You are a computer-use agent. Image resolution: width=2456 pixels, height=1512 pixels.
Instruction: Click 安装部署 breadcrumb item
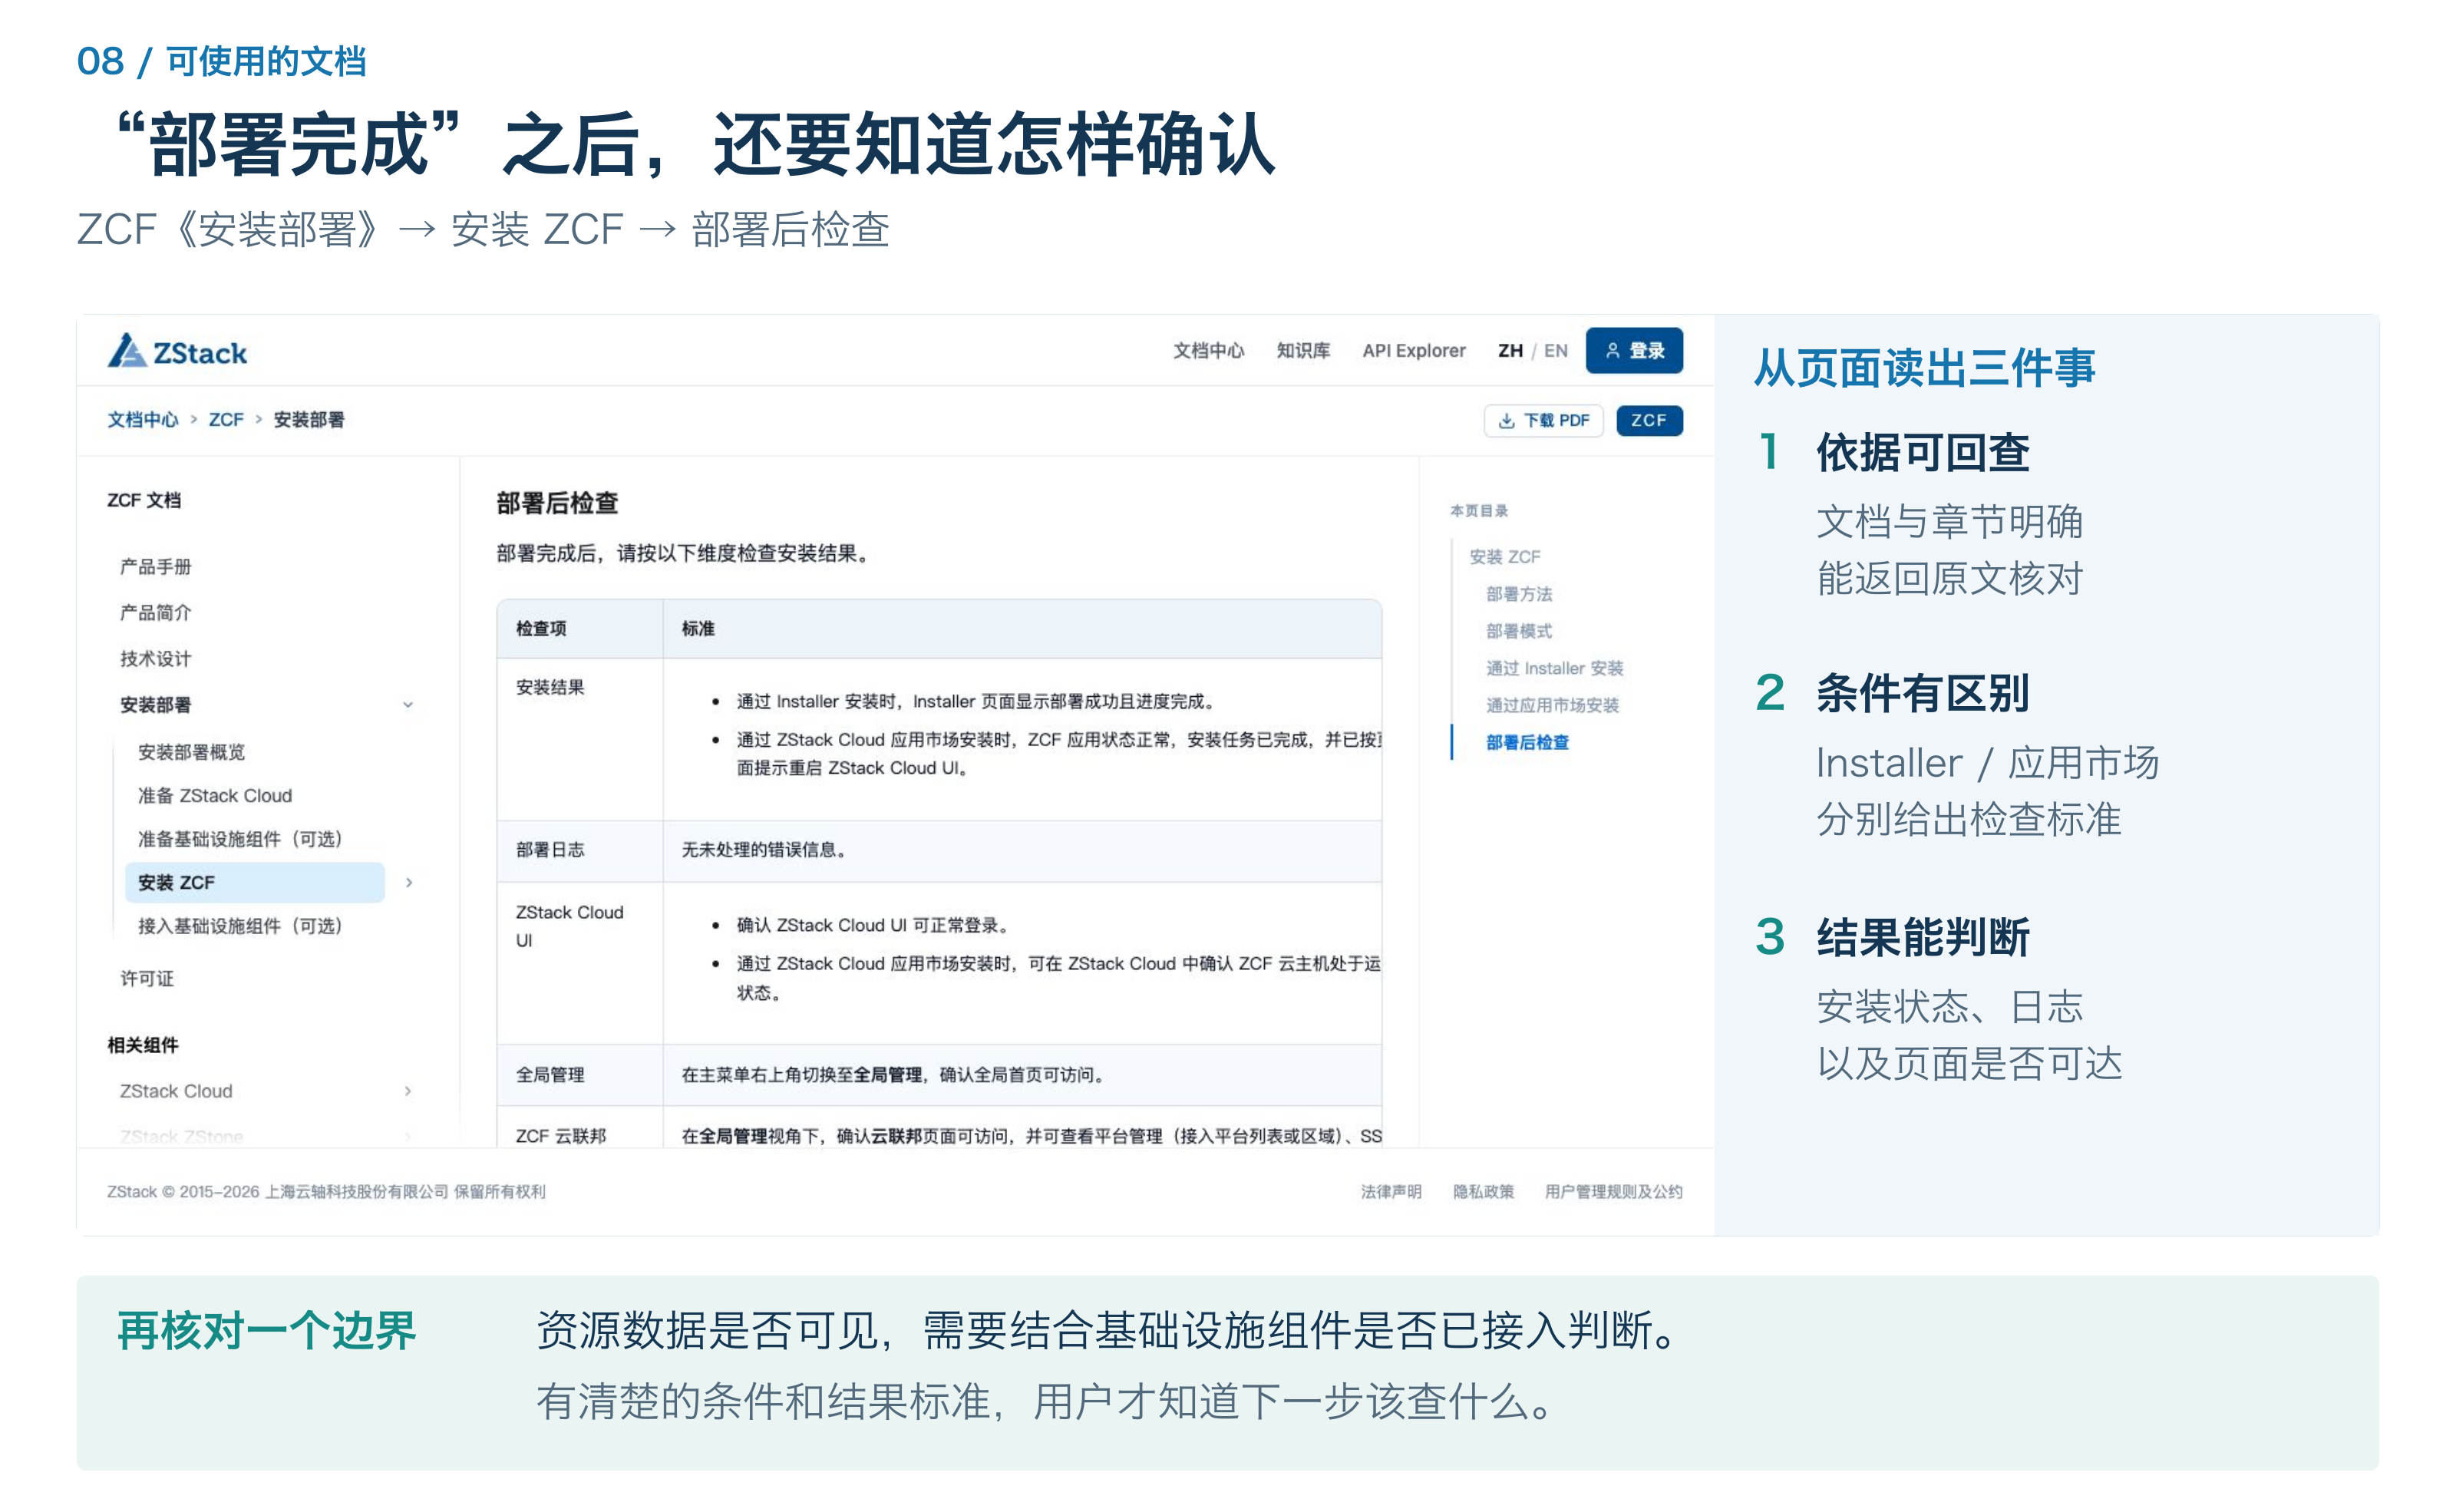click(x=309, y=420)
